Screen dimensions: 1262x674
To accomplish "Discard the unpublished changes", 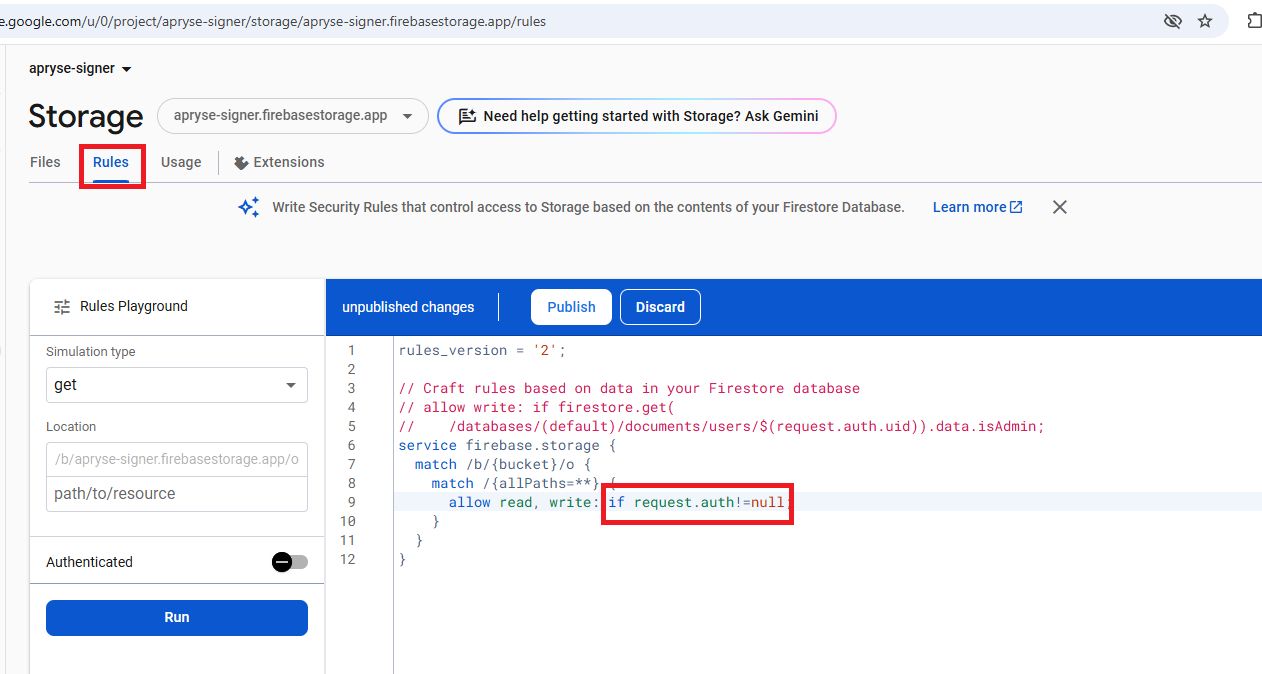I will coord(660,307).
